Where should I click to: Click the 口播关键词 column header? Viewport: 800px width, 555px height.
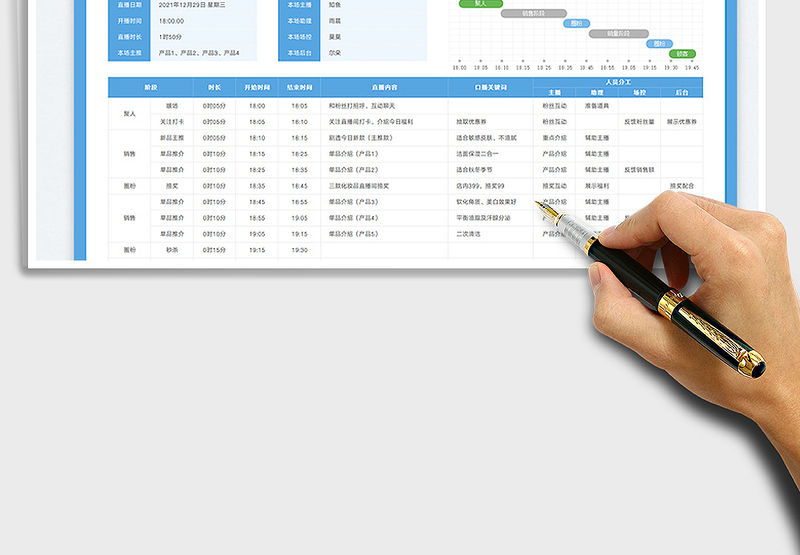(490, 88)
